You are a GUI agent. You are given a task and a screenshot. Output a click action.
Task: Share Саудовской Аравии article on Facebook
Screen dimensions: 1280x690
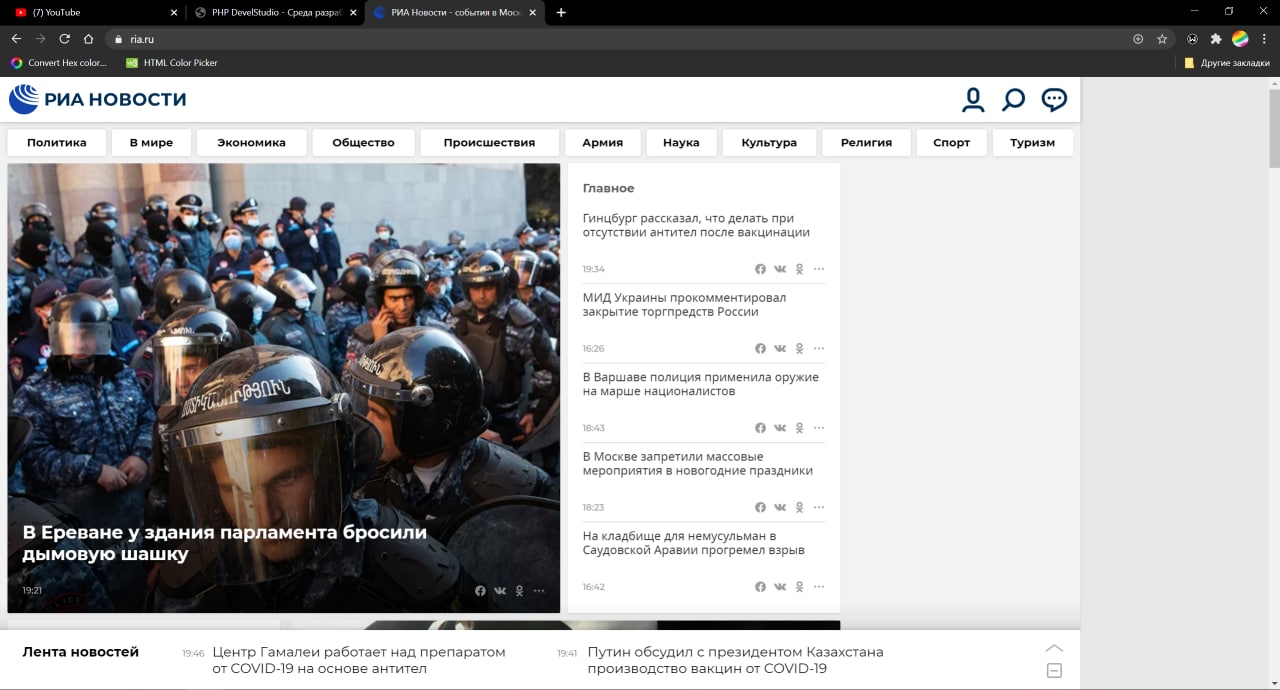tap(761, 587)
